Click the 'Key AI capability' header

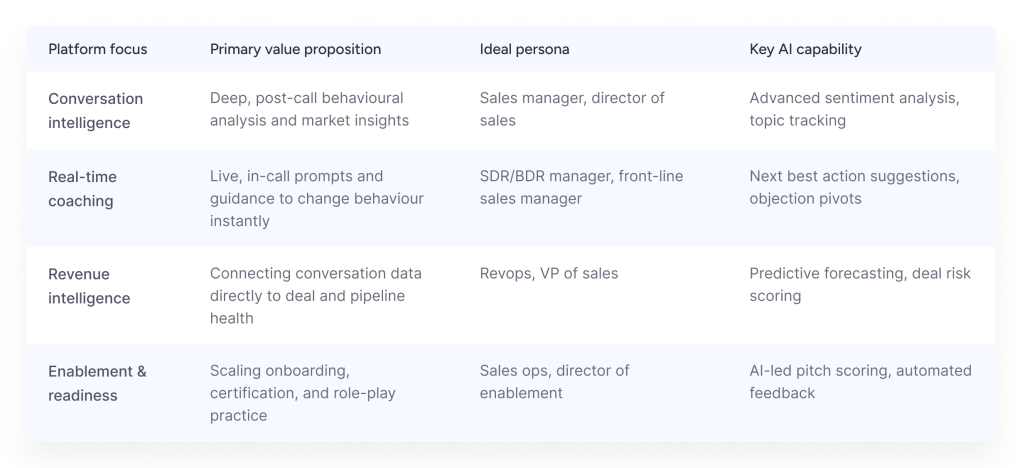coord(805,49)
